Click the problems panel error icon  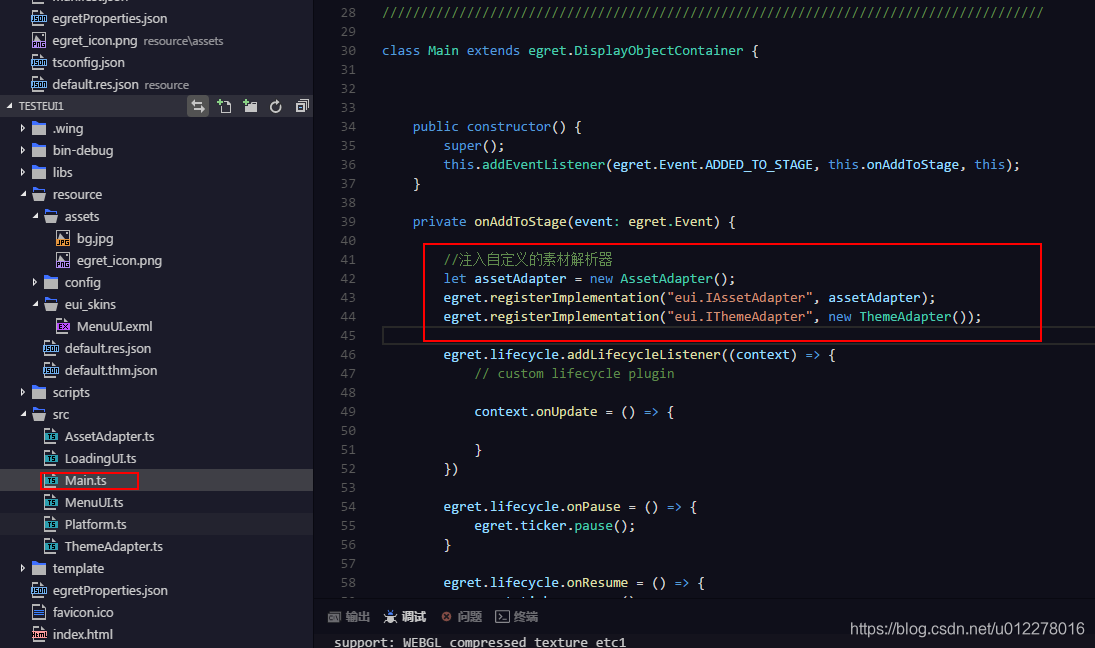coord(447,617)
